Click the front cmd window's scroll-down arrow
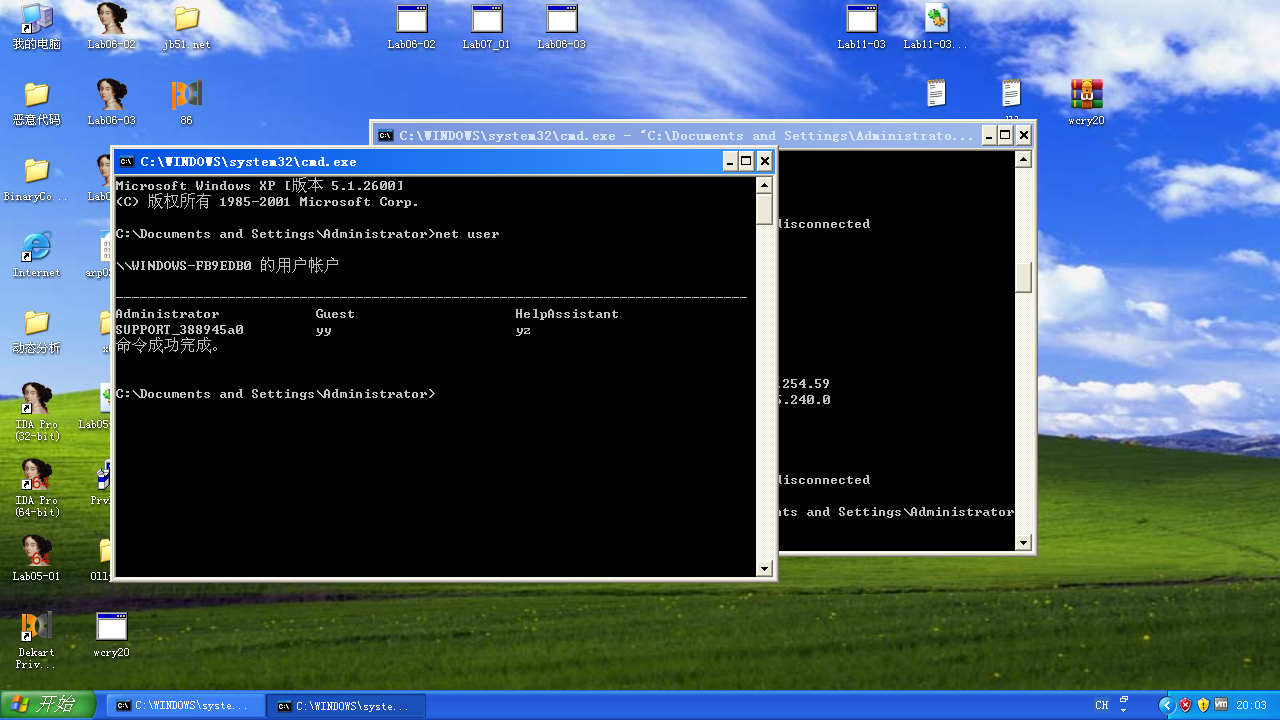Viewport: 1280px width, 720px height. point(764,569)
